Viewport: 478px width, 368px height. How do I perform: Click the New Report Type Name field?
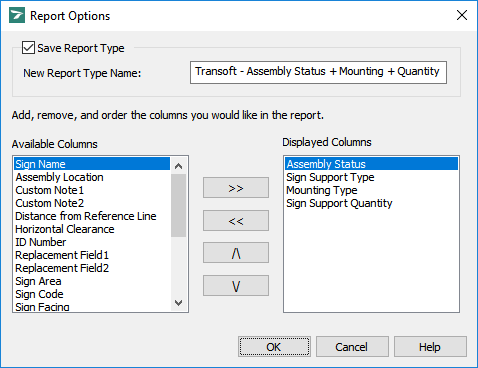click(318, 72)
